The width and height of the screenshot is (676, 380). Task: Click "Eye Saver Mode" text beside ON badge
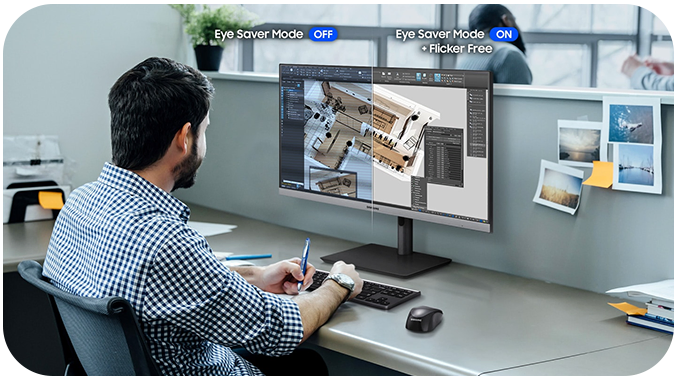click(x=440, y=35)
